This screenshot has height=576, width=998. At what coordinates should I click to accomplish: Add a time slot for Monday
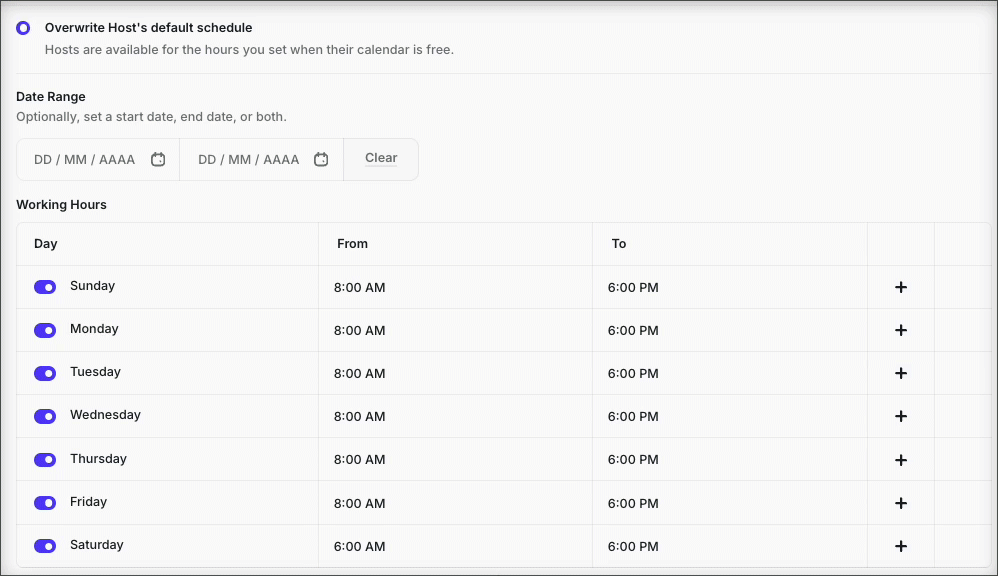click(x=901, y=330)
